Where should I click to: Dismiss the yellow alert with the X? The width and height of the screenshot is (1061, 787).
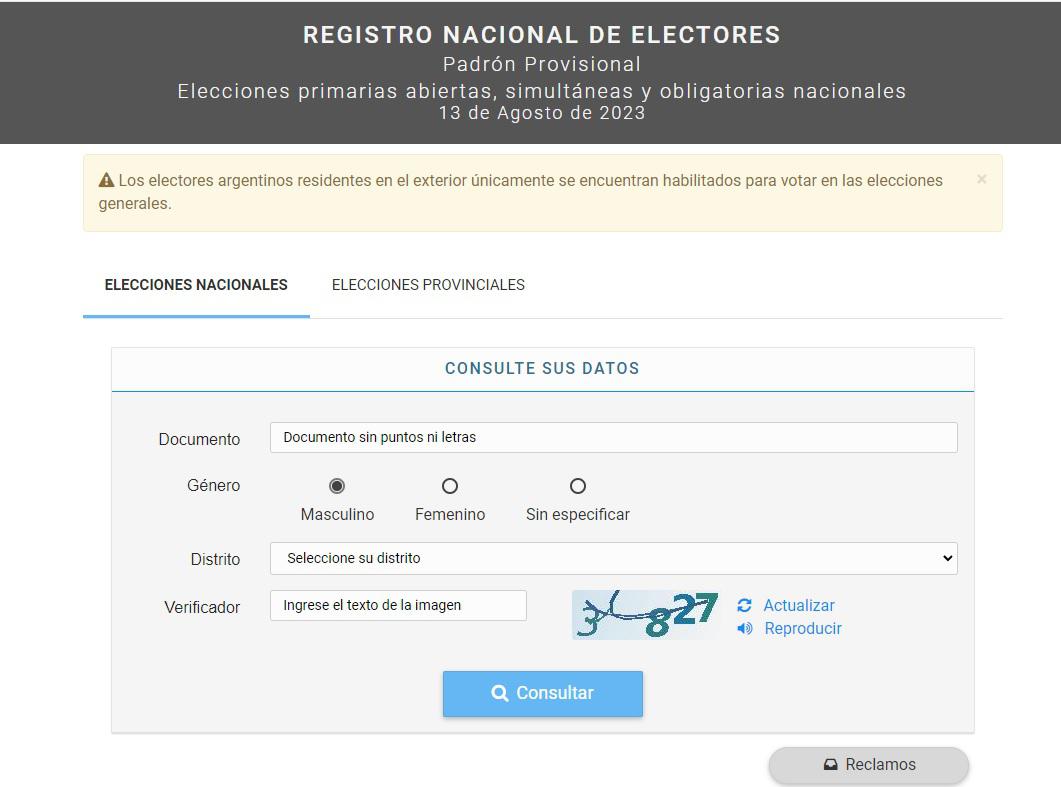coord(981,179)
